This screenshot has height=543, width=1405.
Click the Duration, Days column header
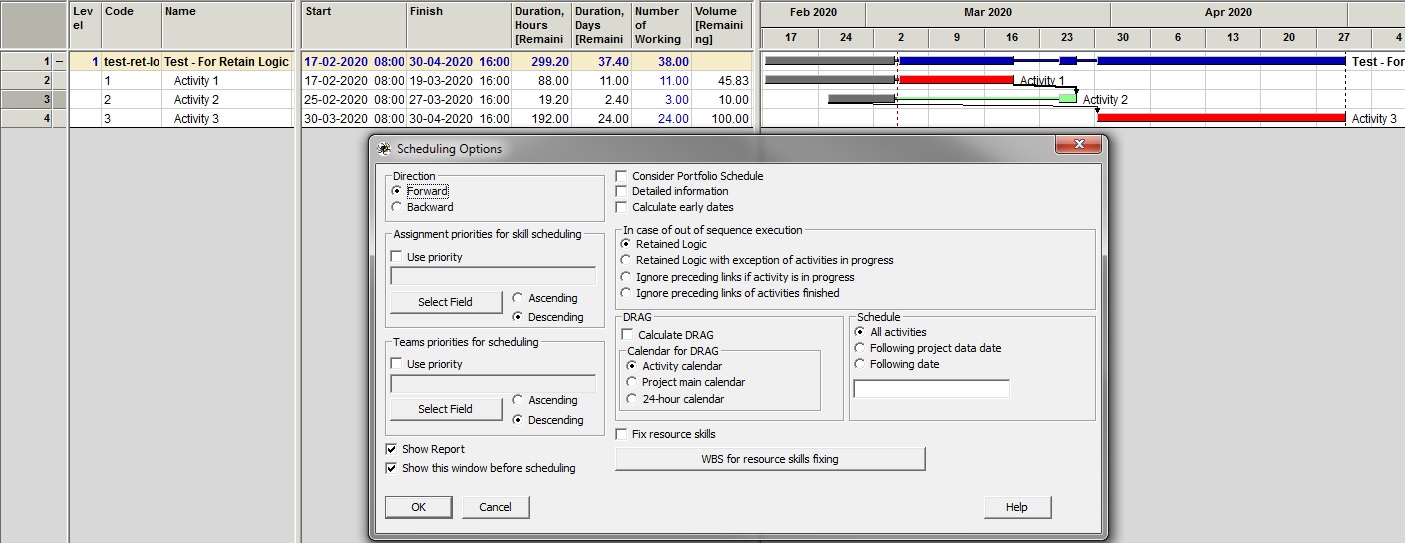click(x=602, y=25)
